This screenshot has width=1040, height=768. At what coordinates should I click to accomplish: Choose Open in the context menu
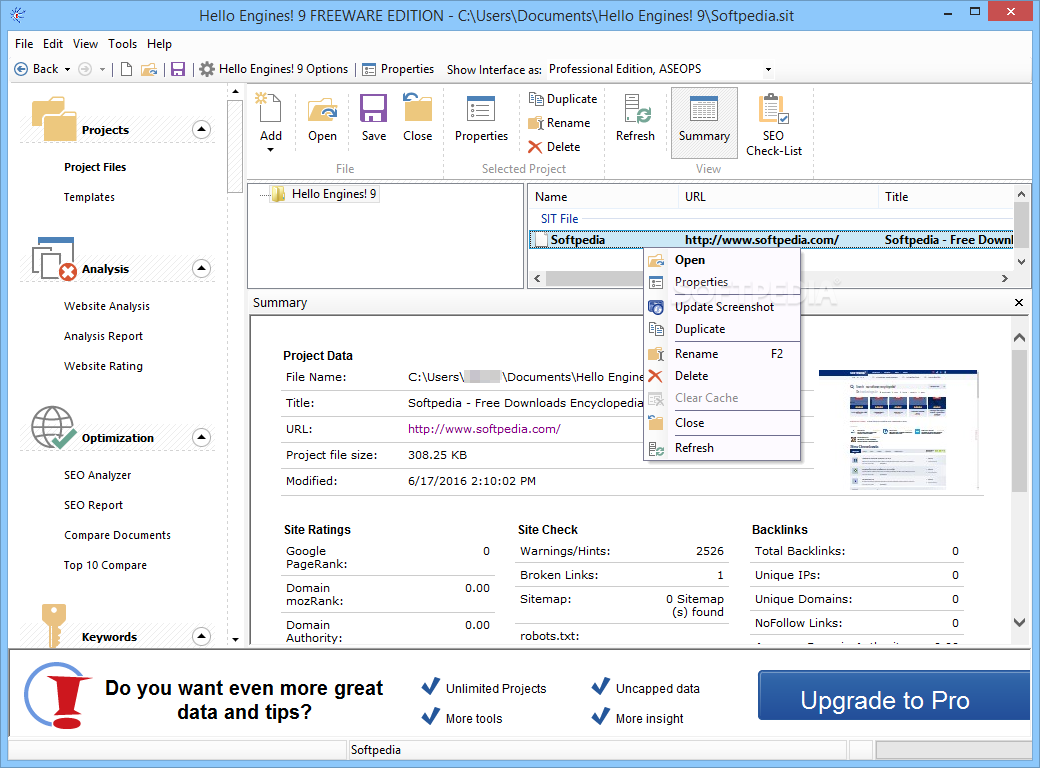[722, 260]
